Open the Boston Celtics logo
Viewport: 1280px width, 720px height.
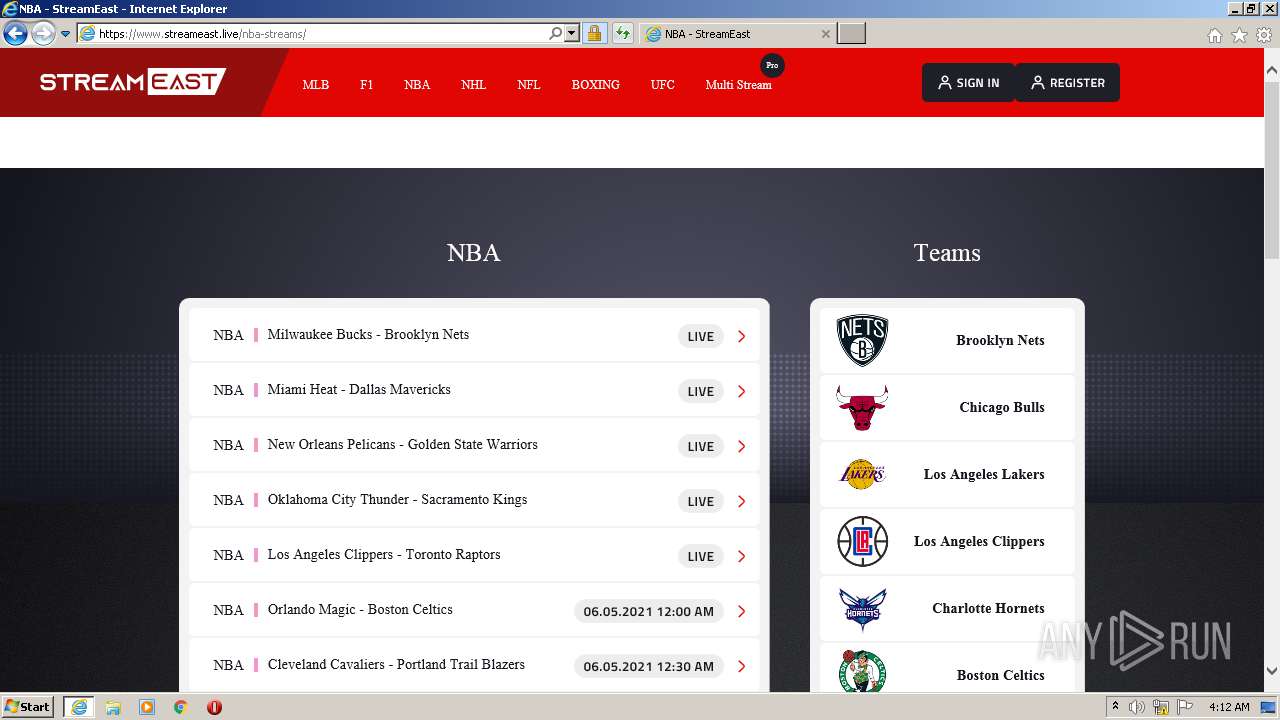coord(862,672)
